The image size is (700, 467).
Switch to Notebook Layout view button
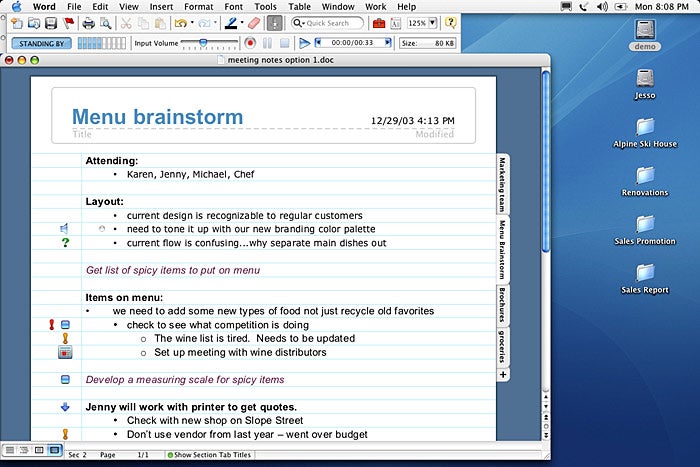(54, 450)
